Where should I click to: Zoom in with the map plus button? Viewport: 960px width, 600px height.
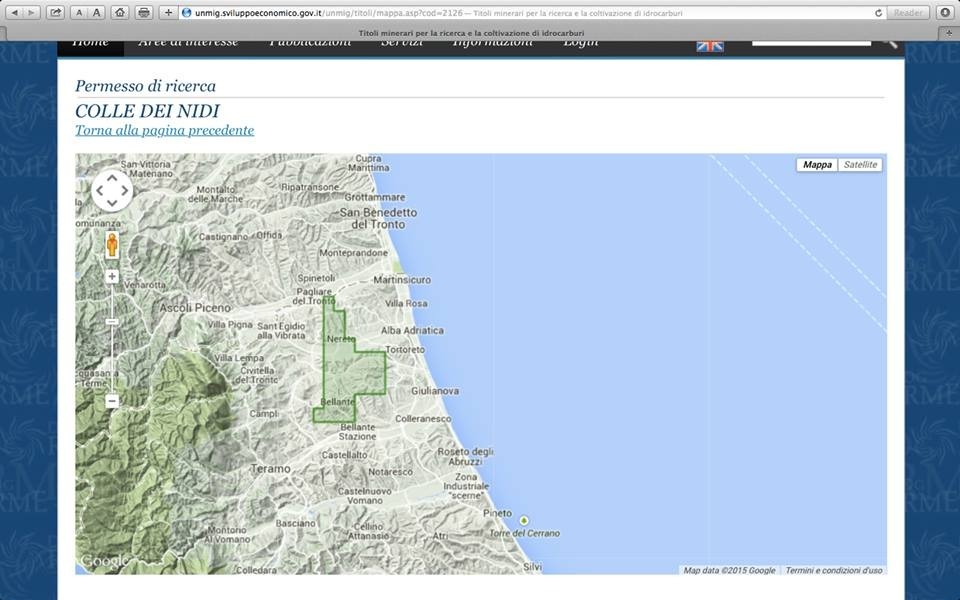[x=112, y=276]
